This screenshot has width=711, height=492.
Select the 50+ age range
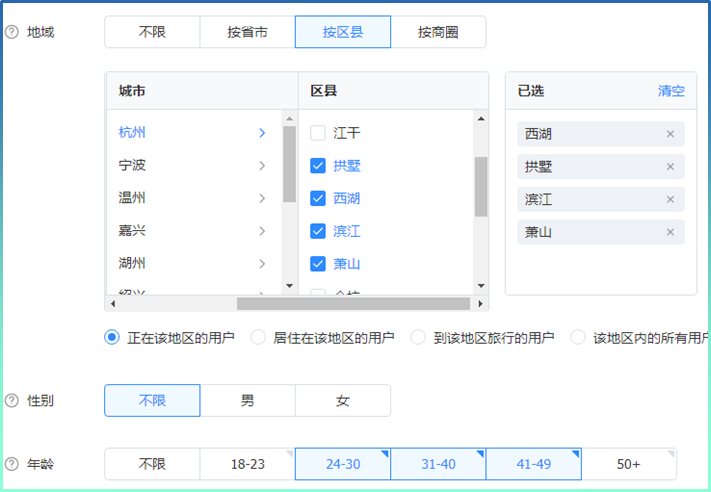coord(629,464)
